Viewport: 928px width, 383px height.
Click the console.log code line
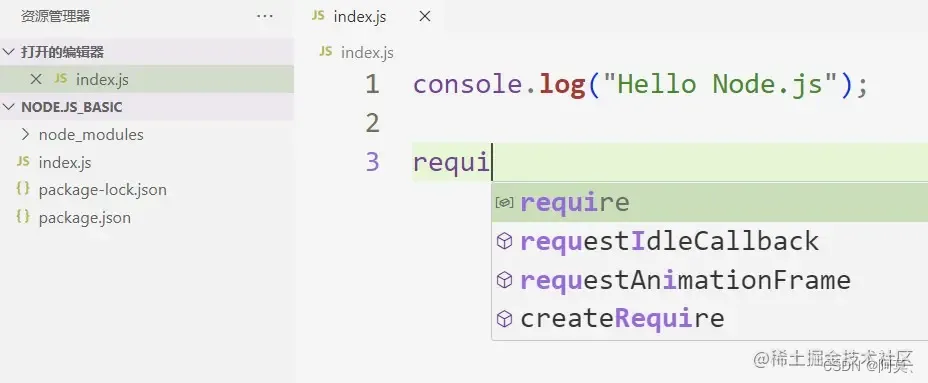point(640,85)
